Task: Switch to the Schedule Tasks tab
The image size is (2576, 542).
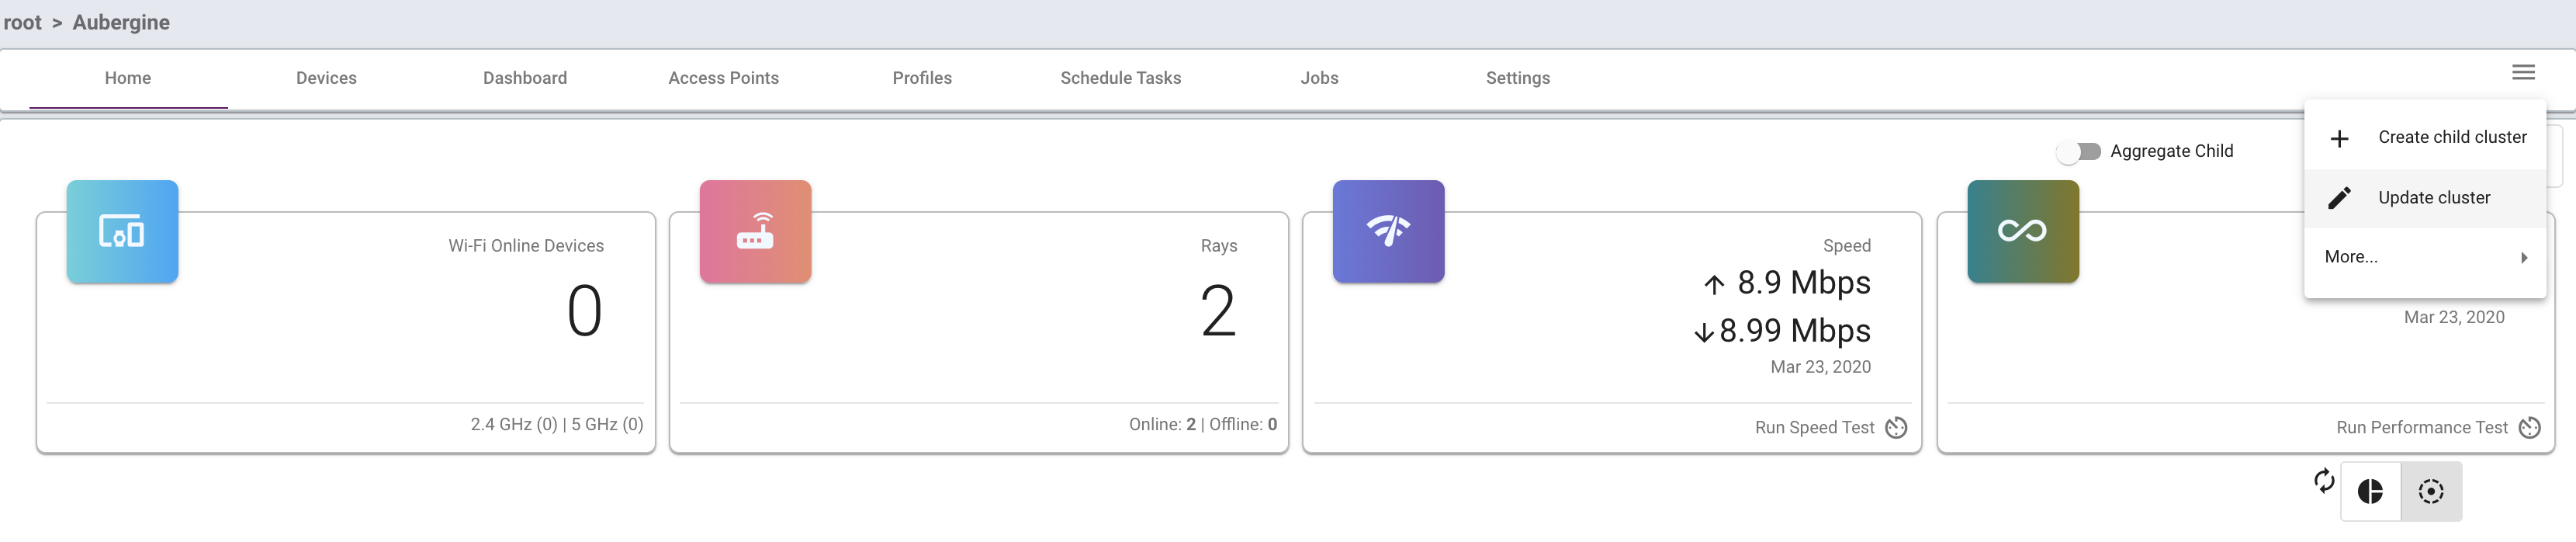Action: [1120, 78]
